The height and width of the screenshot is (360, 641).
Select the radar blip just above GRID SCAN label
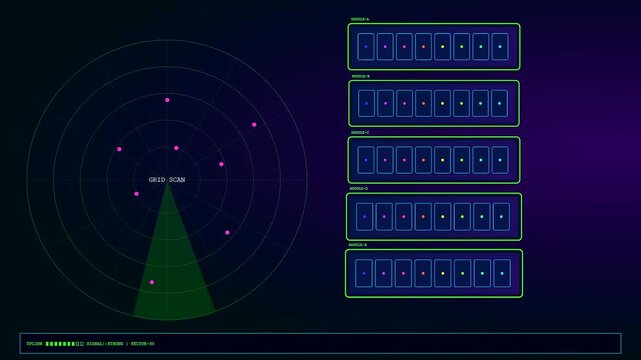(176, 148)
